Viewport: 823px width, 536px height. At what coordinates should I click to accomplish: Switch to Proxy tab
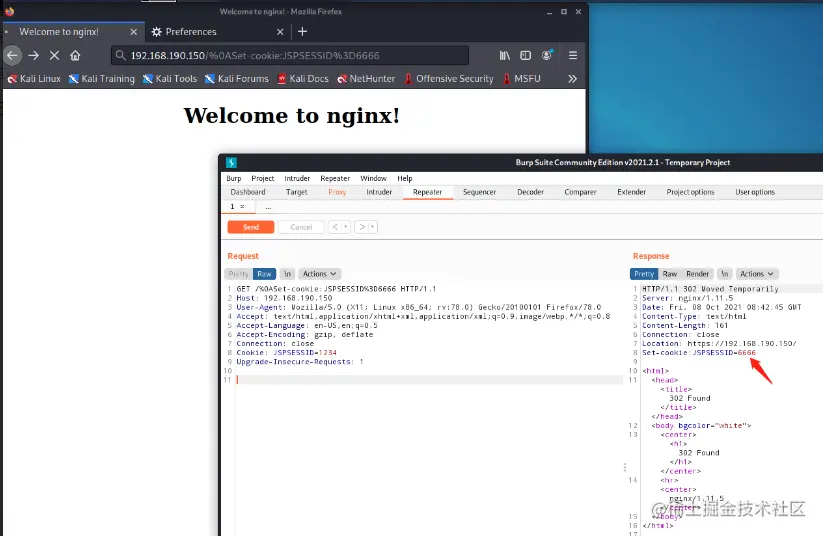[x=337, y=192]
